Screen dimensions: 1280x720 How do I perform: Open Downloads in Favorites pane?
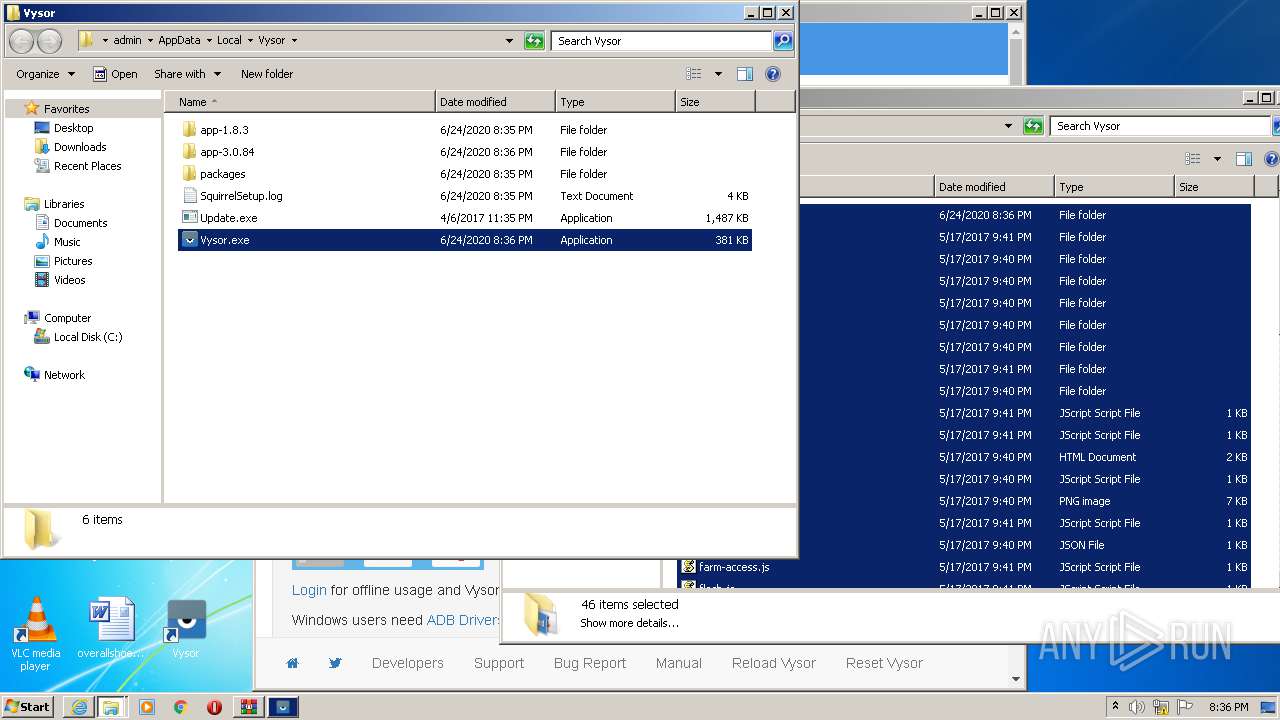click(80, 147)
